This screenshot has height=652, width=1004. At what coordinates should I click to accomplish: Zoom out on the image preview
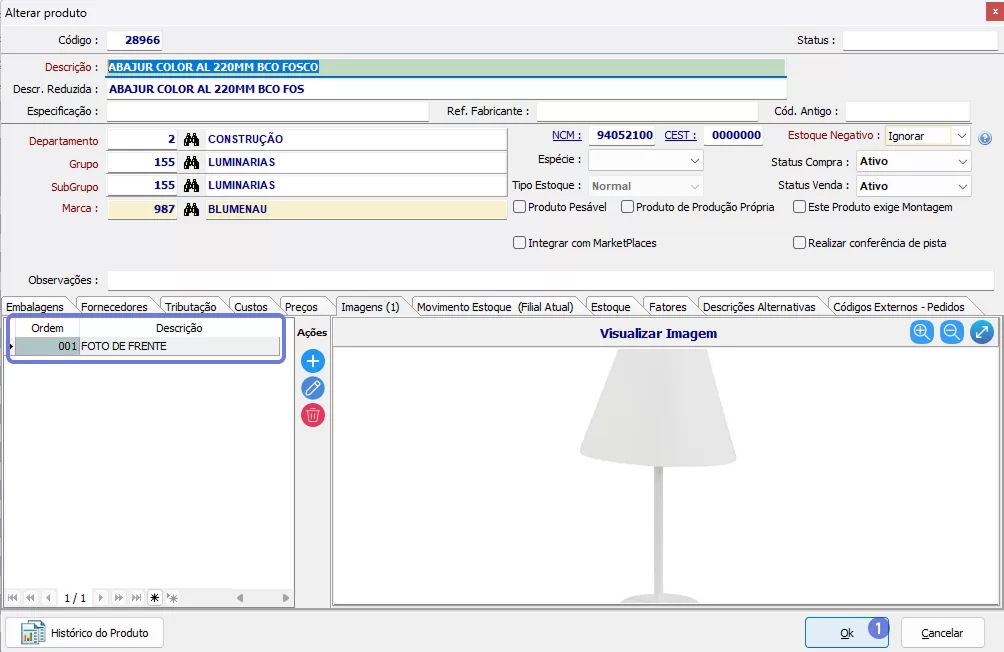click(x=952, y=333)
